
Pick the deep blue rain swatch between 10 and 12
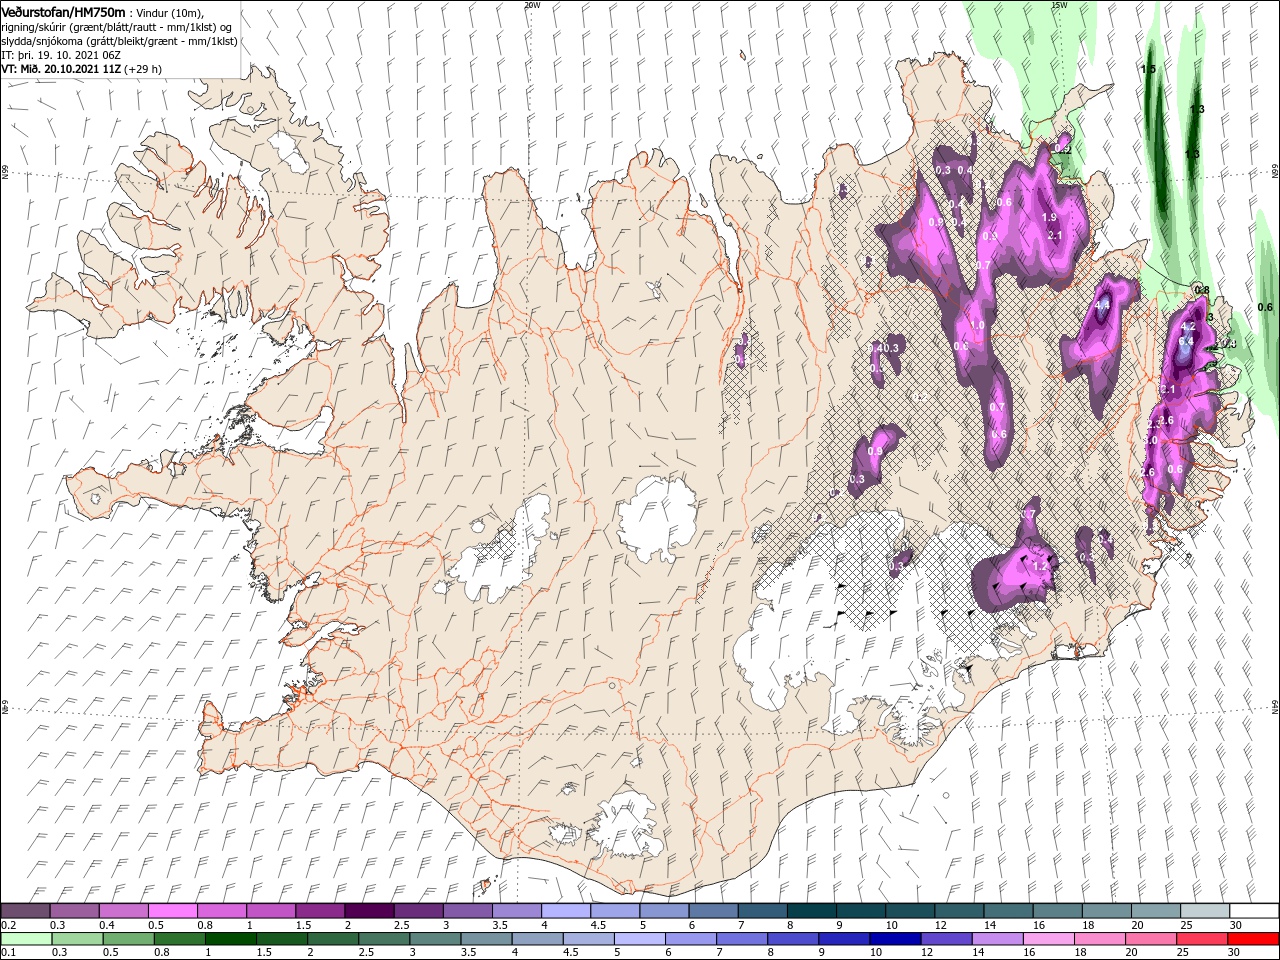[894, 939]
